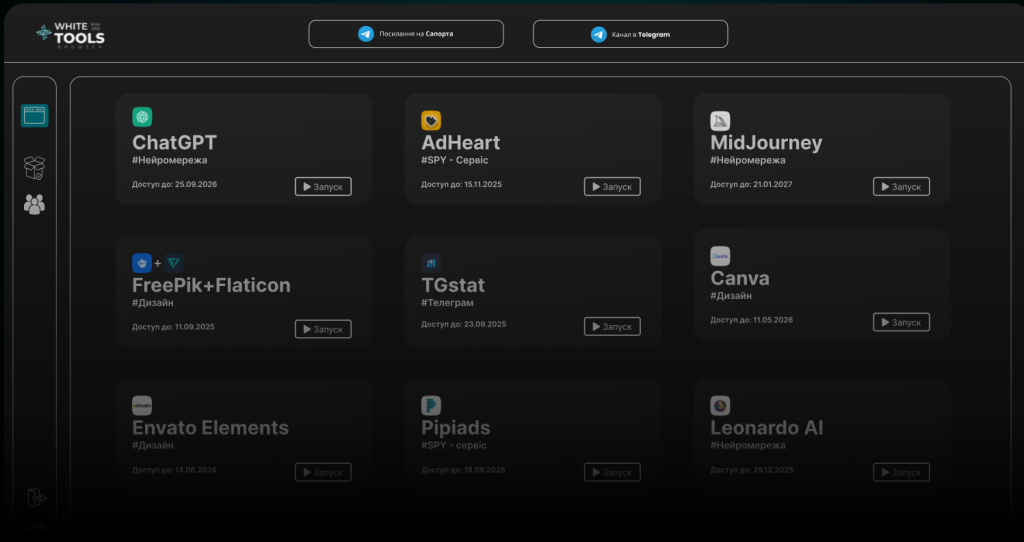This screenshot has width=1024, height=542.
Task: Click the #Телеграм tag under TGstat
Action: [447, 303]
